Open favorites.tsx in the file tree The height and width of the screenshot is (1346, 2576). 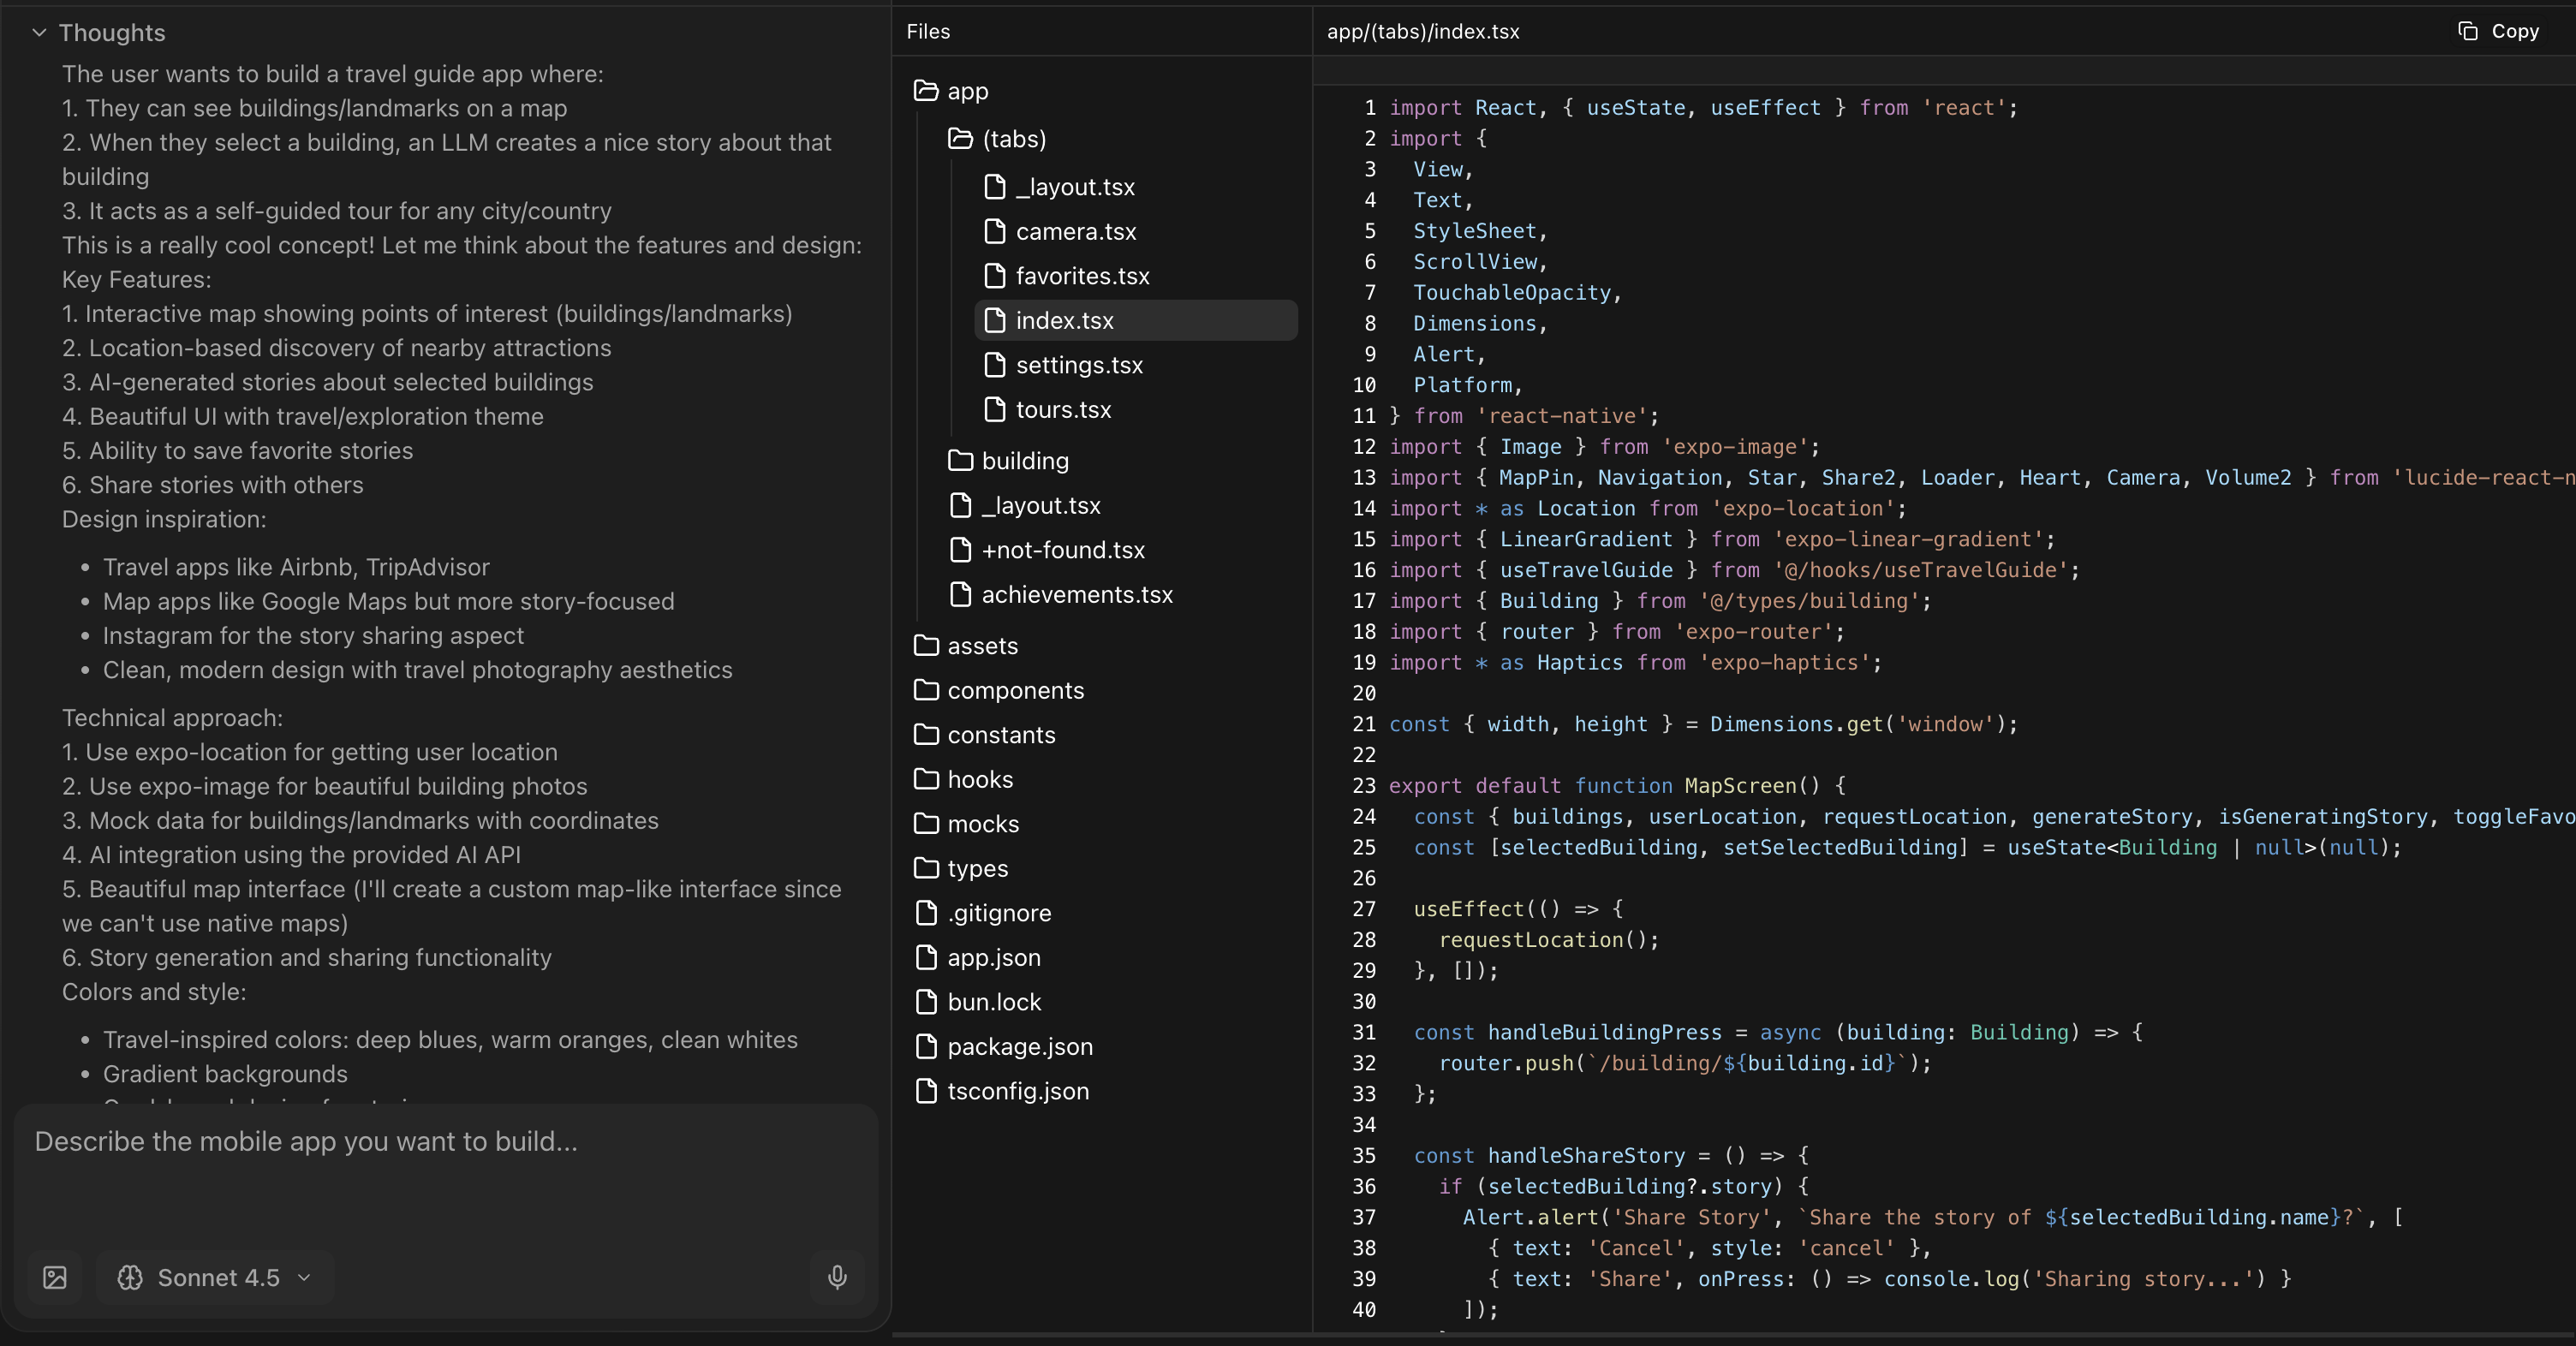pos(1082,275)
